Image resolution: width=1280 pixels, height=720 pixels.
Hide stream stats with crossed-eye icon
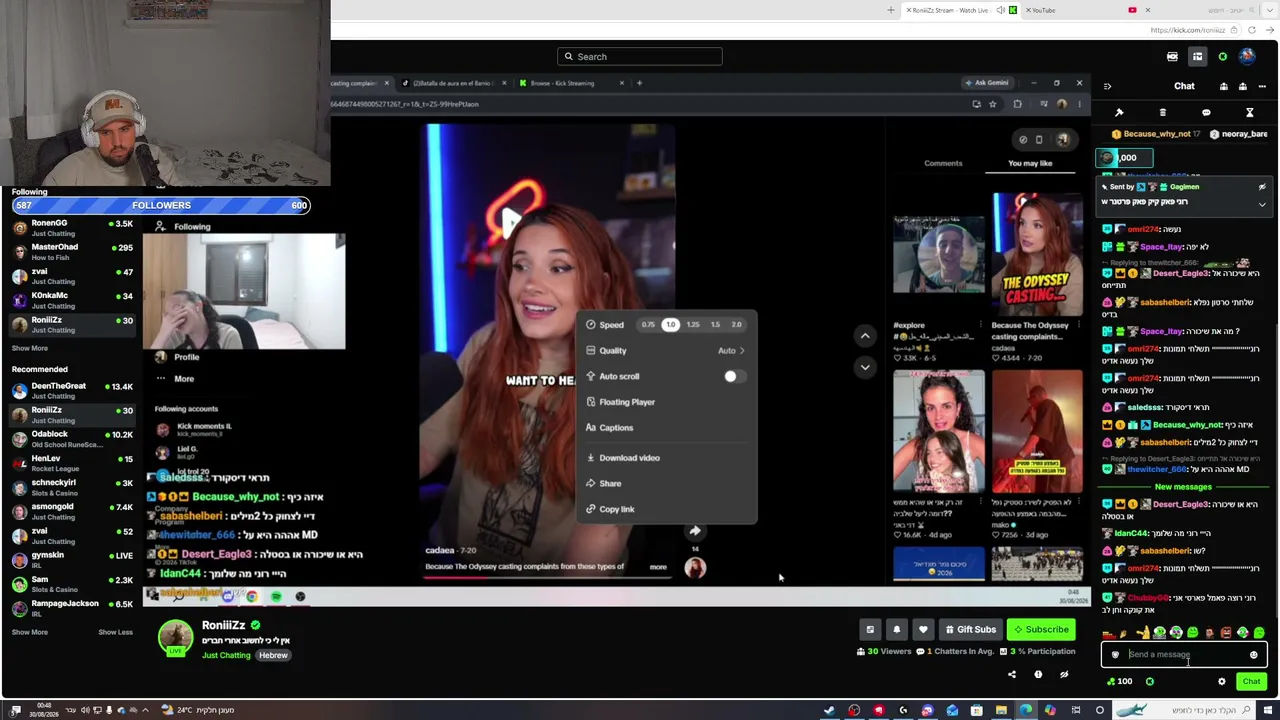(x=1064, y=675)
